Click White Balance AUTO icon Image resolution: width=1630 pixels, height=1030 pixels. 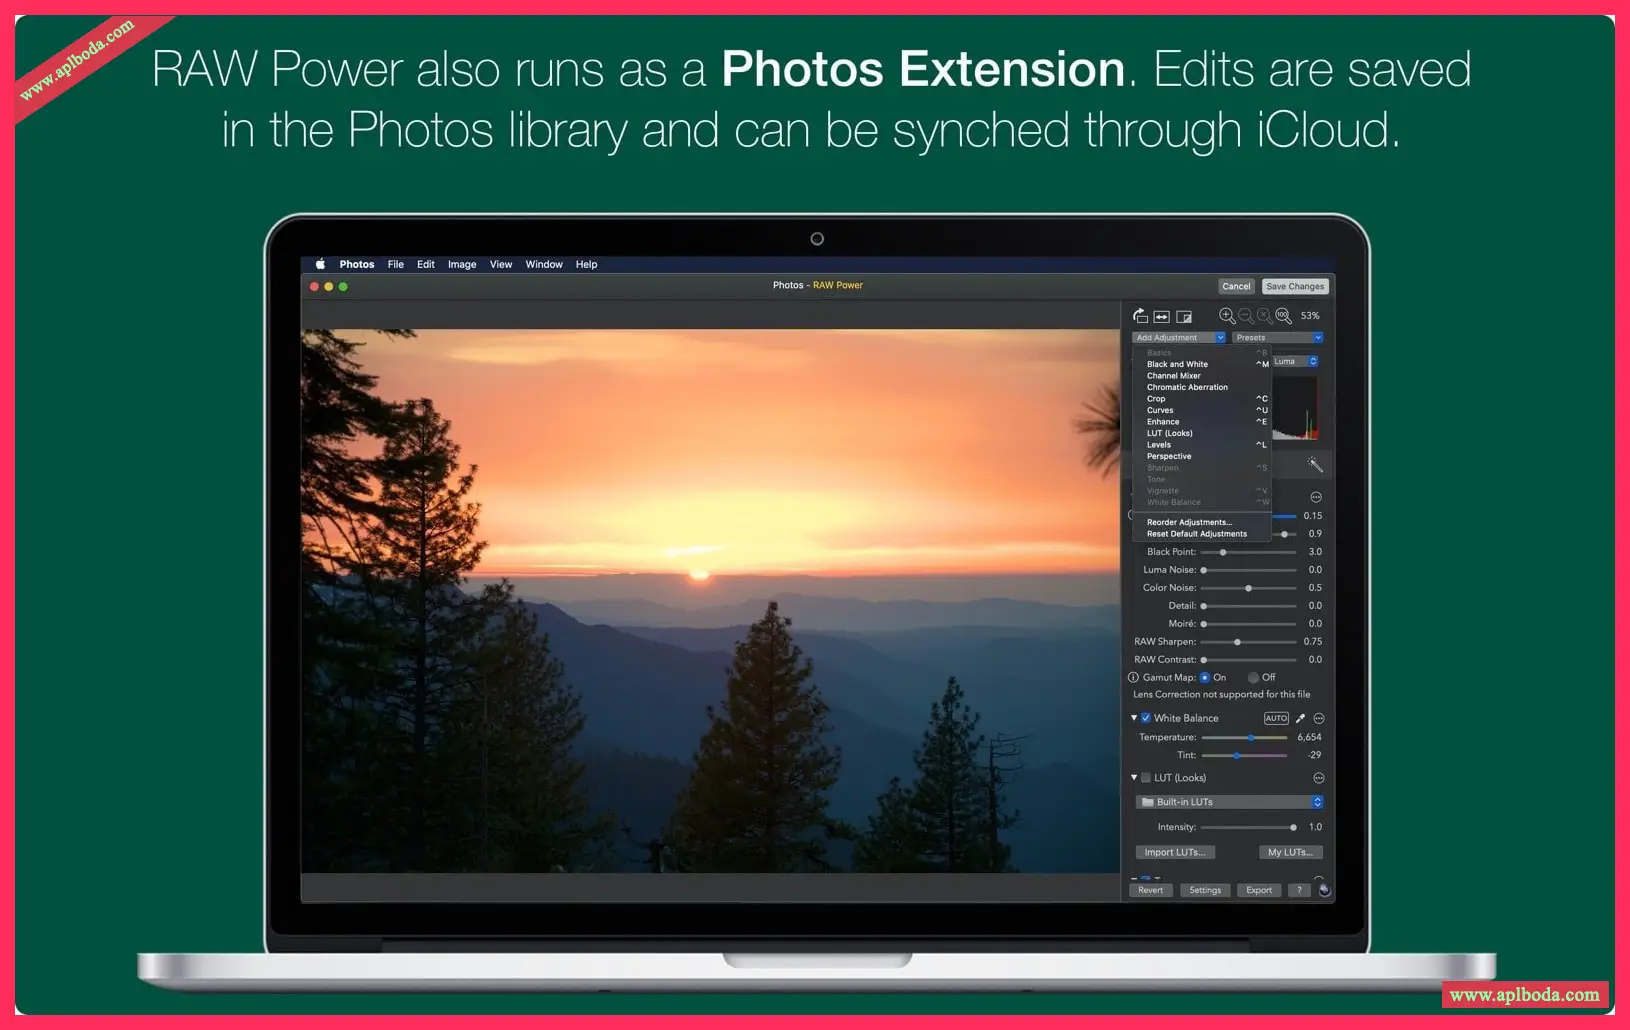(x=1276, y=718)
